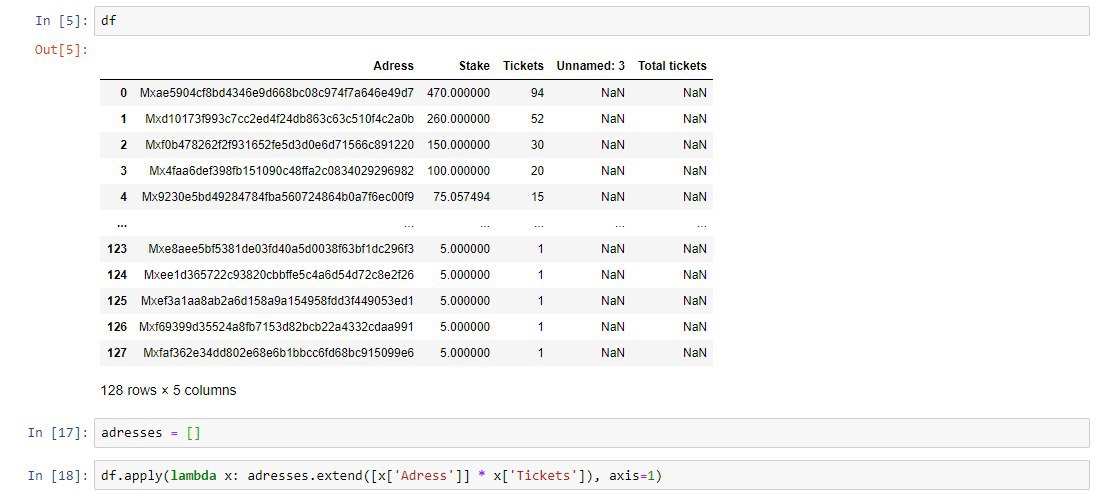Screen dimensions: 1099x491
Task: Click stake value 150.000000
Action: [458, 145]
